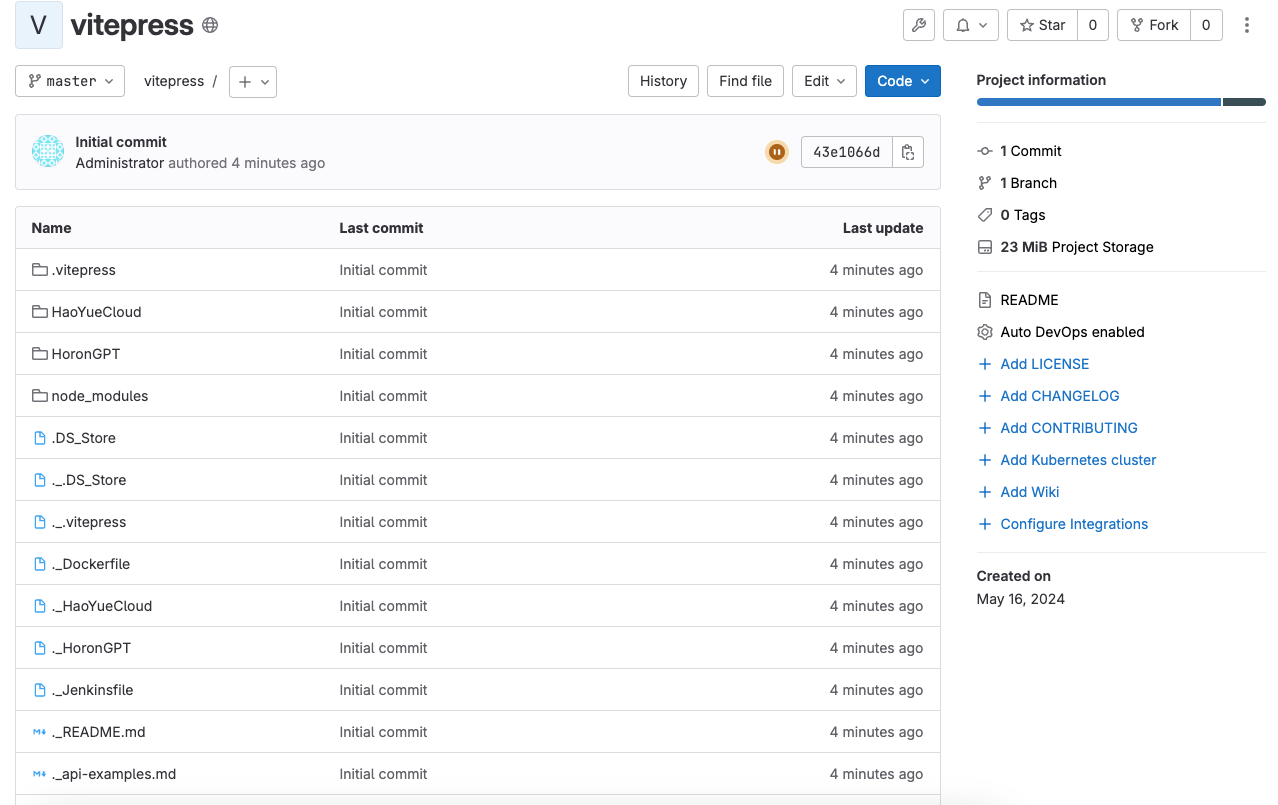Click the Administrator avatar on the commit

tap(48, 151)
